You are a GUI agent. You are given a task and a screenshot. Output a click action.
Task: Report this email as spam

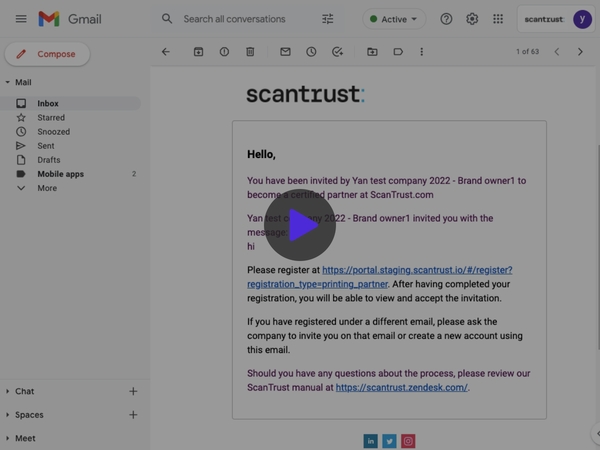click(224, 52)
